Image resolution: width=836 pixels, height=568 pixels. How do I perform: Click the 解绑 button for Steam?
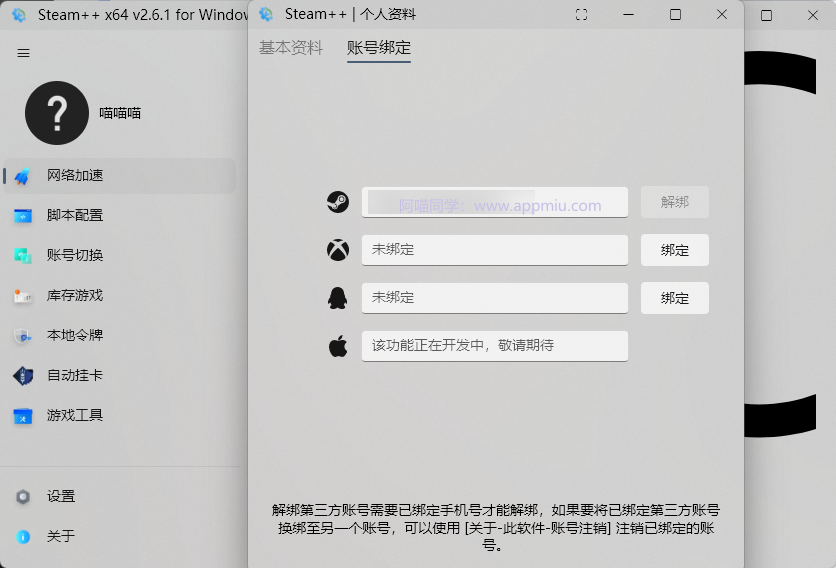tap(674, 202)
